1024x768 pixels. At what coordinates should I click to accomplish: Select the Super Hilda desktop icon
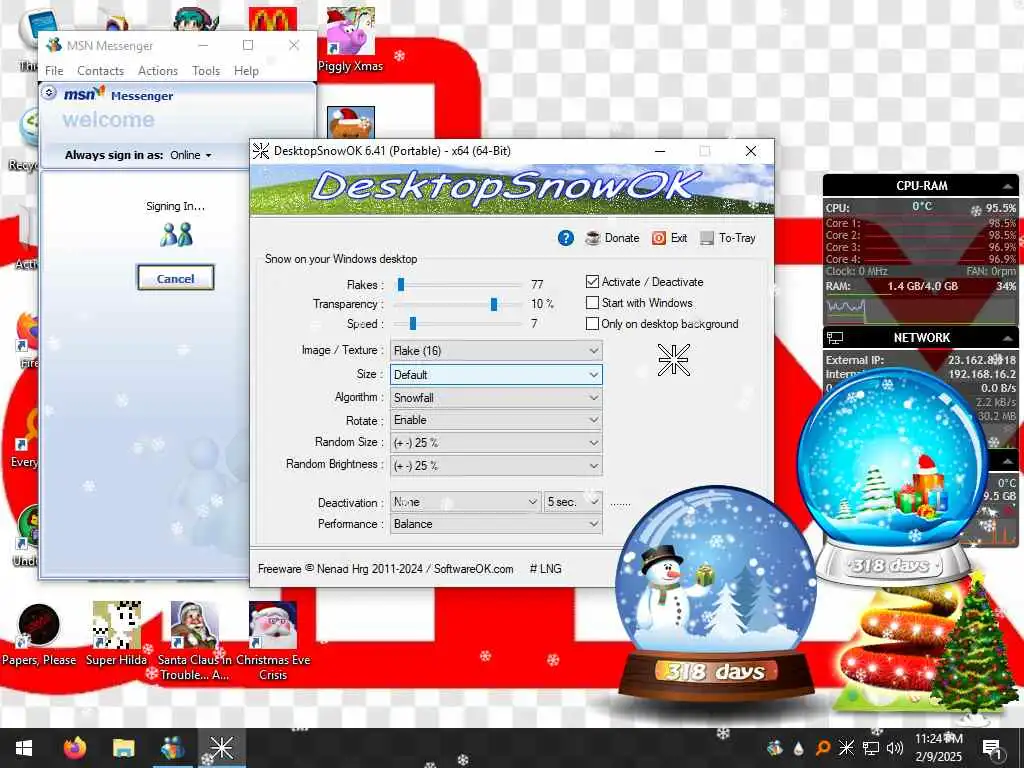[x=116, y=635]
